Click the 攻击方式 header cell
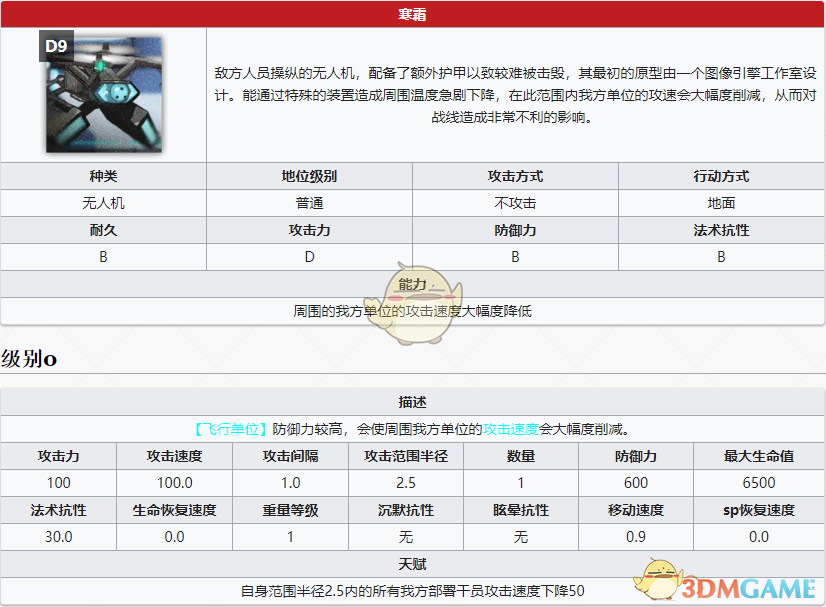 click(x=515, y=176)
